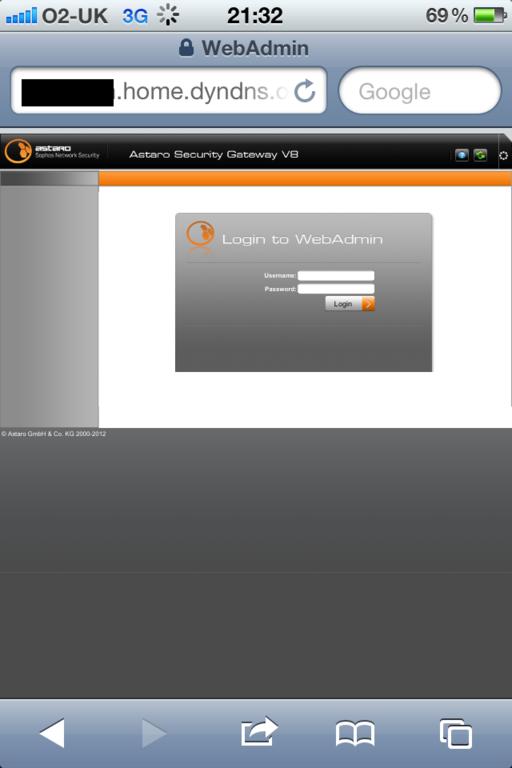This screenshot has height=768, width=512.
Task: Click the Astaro logo in the header
Action: pyautogui.click(x=52, y=151)
